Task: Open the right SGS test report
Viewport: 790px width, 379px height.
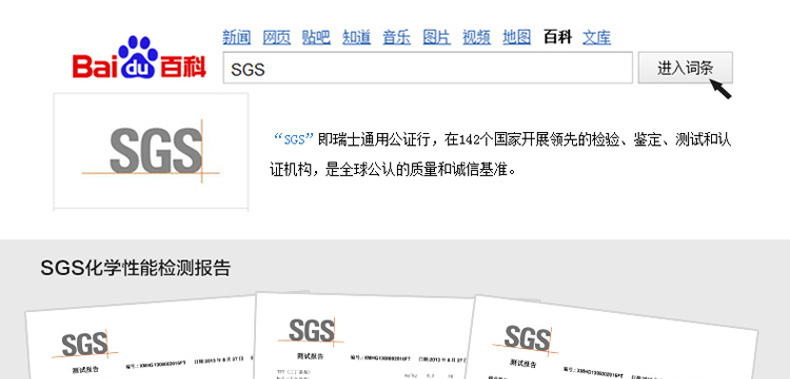Action: pyautogui.click(x=610, y=339)
